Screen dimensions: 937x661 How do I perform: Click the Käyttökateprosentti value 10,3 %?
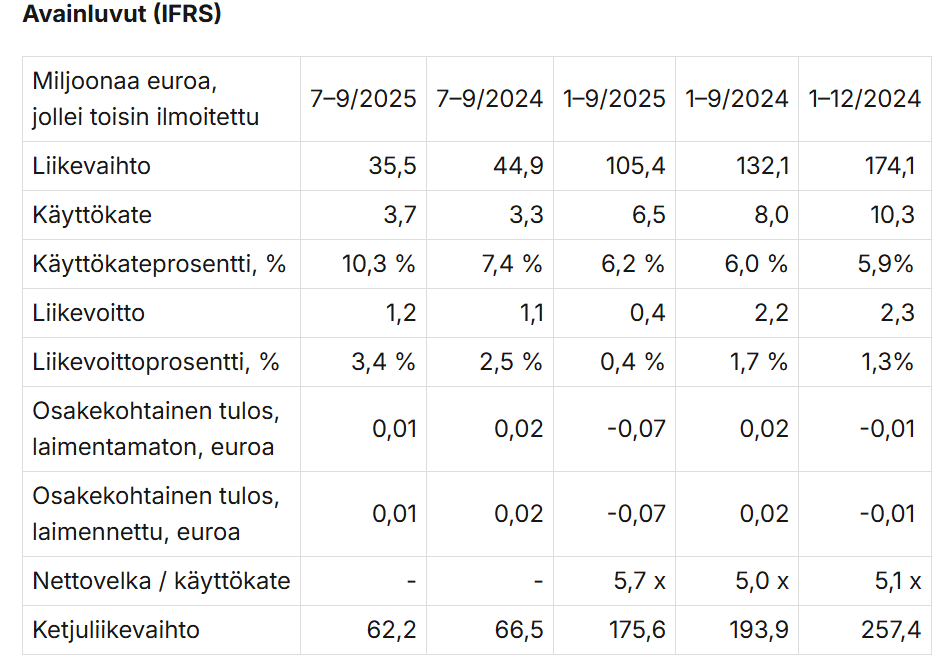pyautogui.click(x=381, y=264)
